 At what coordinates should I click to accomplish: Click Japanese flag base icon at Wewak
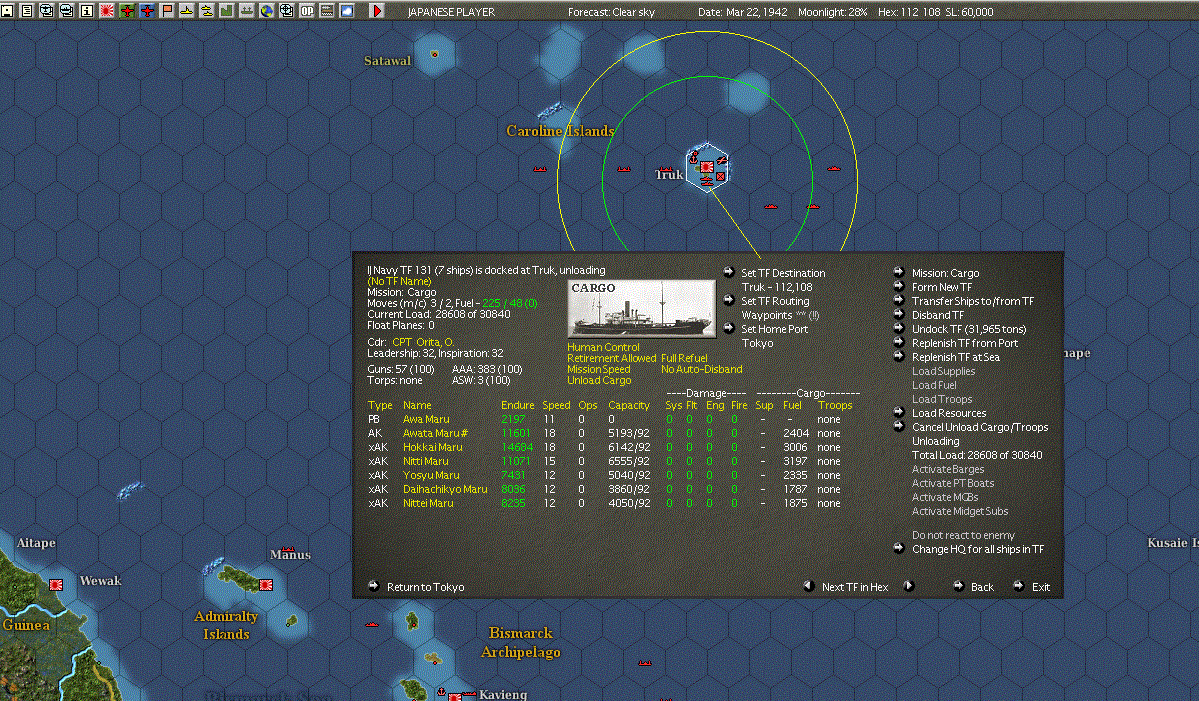pyautogui.click(x=56, y=585)
